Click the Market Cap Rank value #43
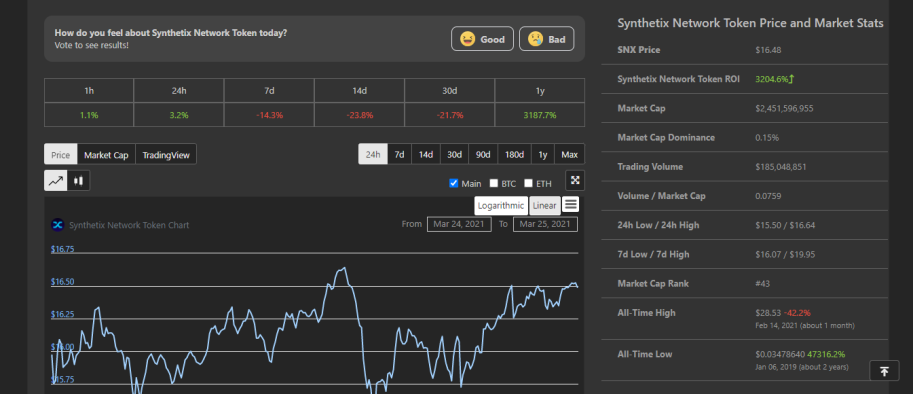The width and height of the screenshot is (913, 394). (763, 283)
